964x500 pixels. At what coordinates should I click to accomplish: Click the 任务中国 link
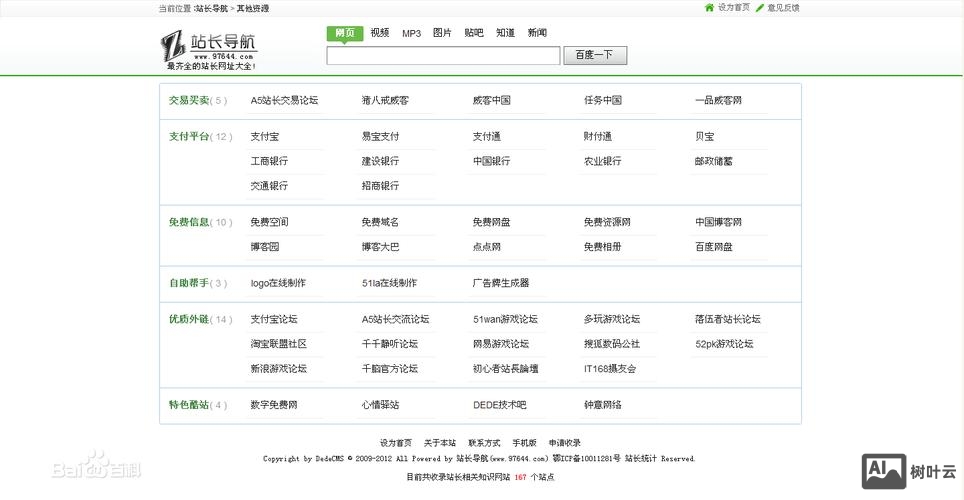coord(602,100)
